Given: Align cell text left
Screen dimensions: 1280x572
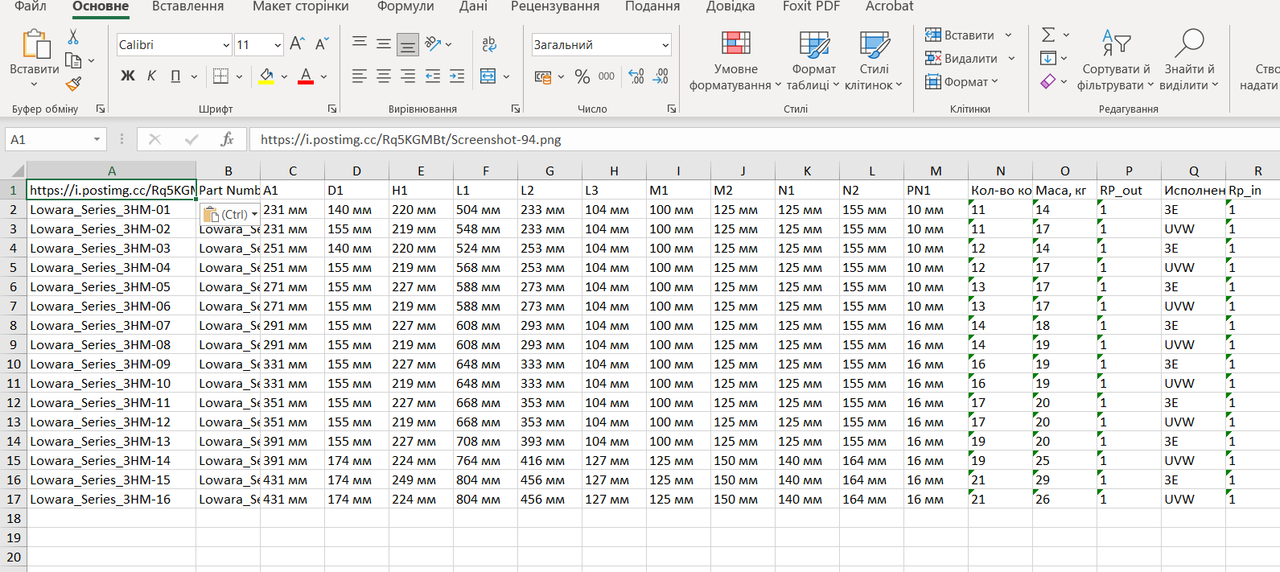Looking at the screenshot, I should tap(359, 76).
